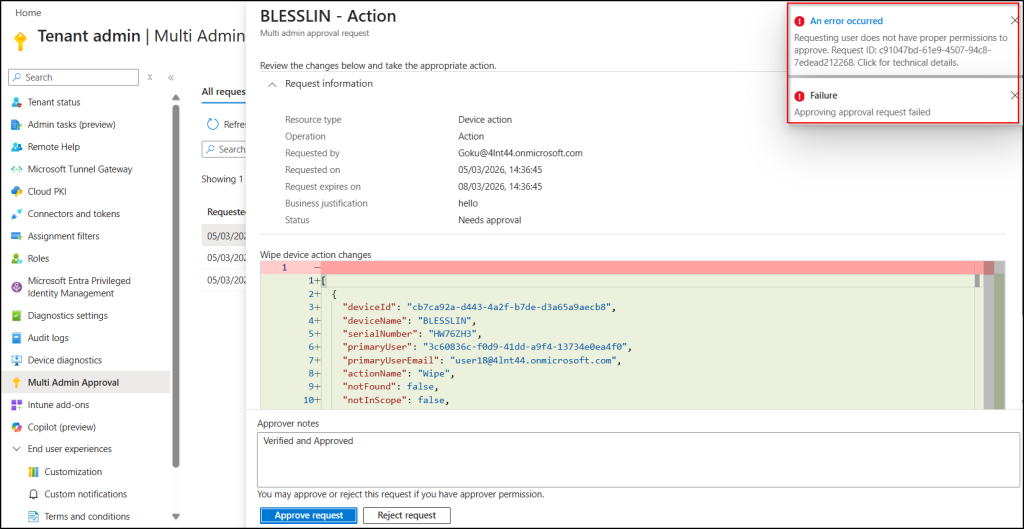Click the Goku@4Int44.onmicrosoft.com requester value
Screen dimensions: 1024x529
point(520,153)
